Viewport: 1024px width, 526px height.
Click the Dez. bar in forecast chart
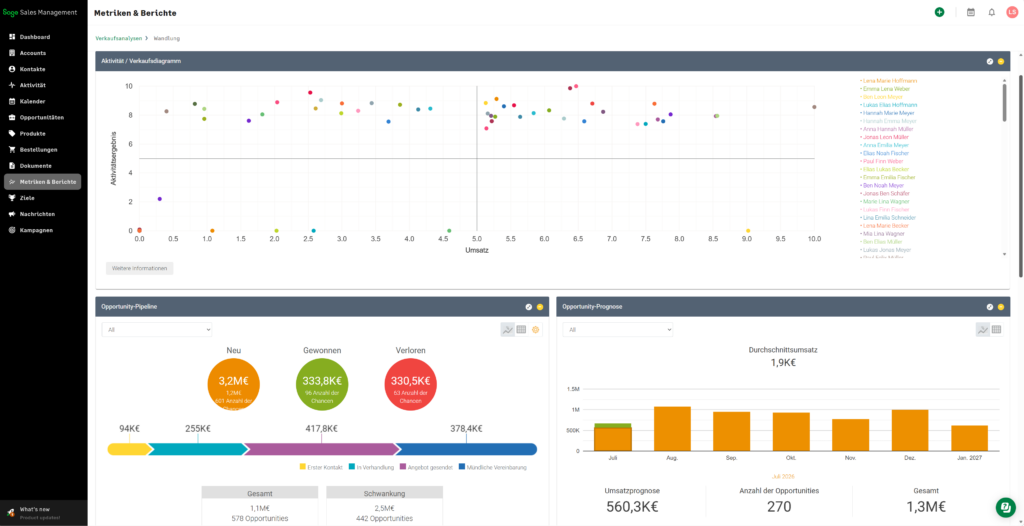coord(910,430)
